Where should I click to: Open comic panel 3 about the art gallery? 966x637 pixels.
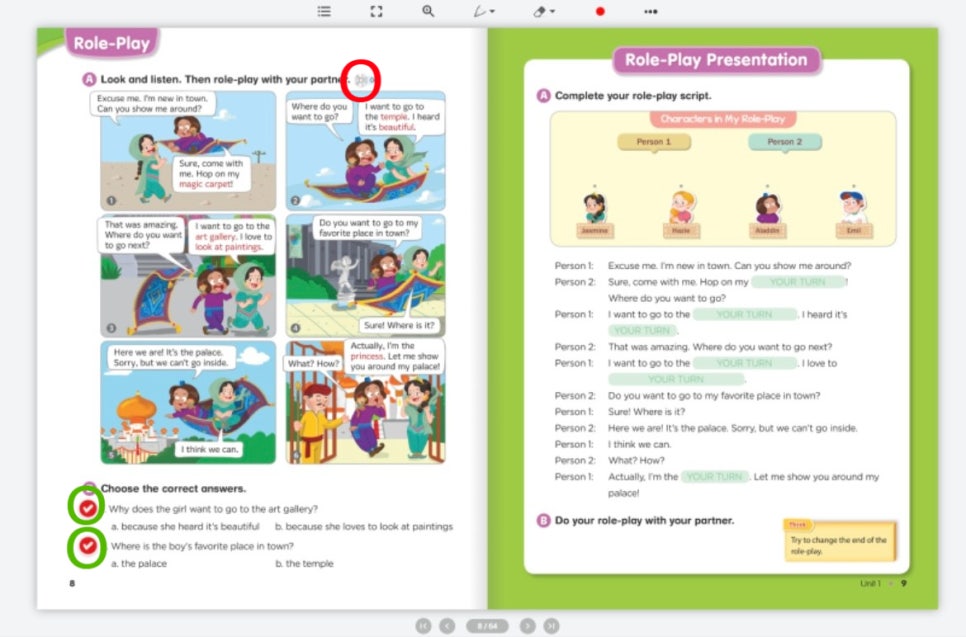[x=188, y=275]
